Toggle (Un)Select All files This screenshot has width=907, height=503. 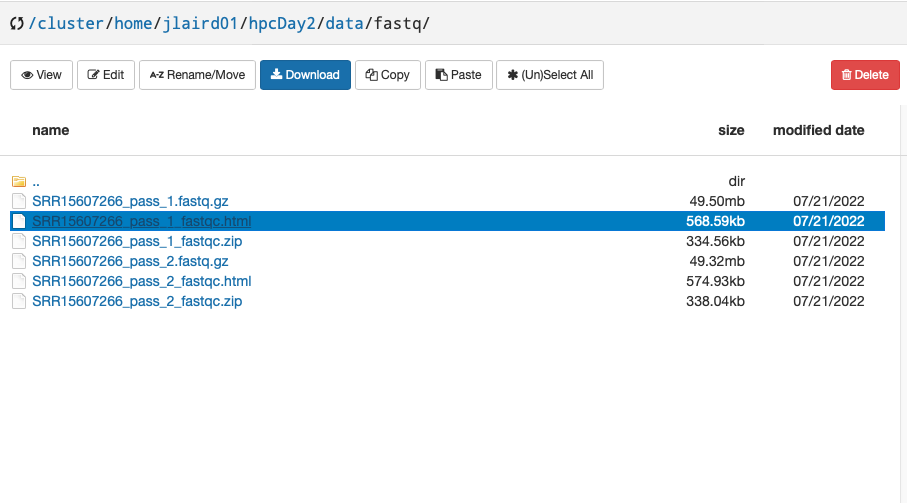point(550,75)
